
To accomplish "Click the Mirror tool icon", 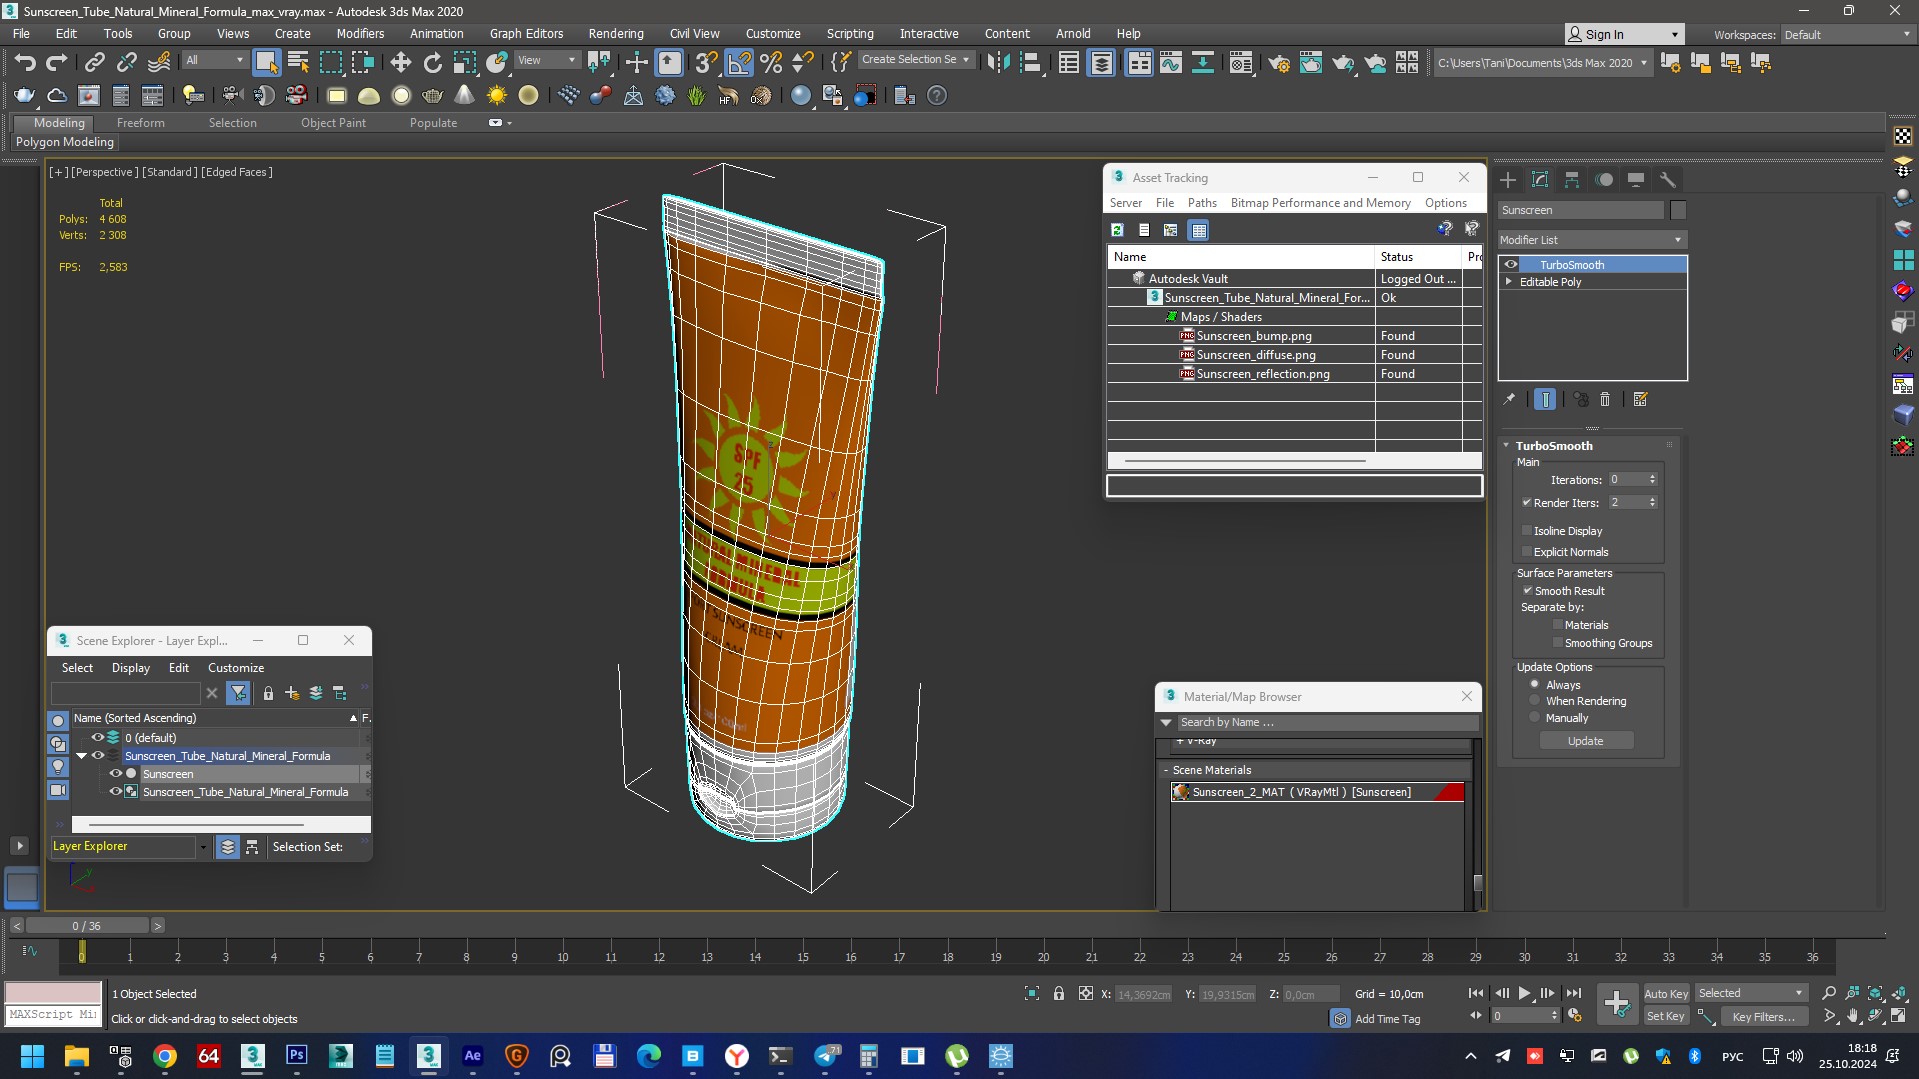I will coord(997,63).
